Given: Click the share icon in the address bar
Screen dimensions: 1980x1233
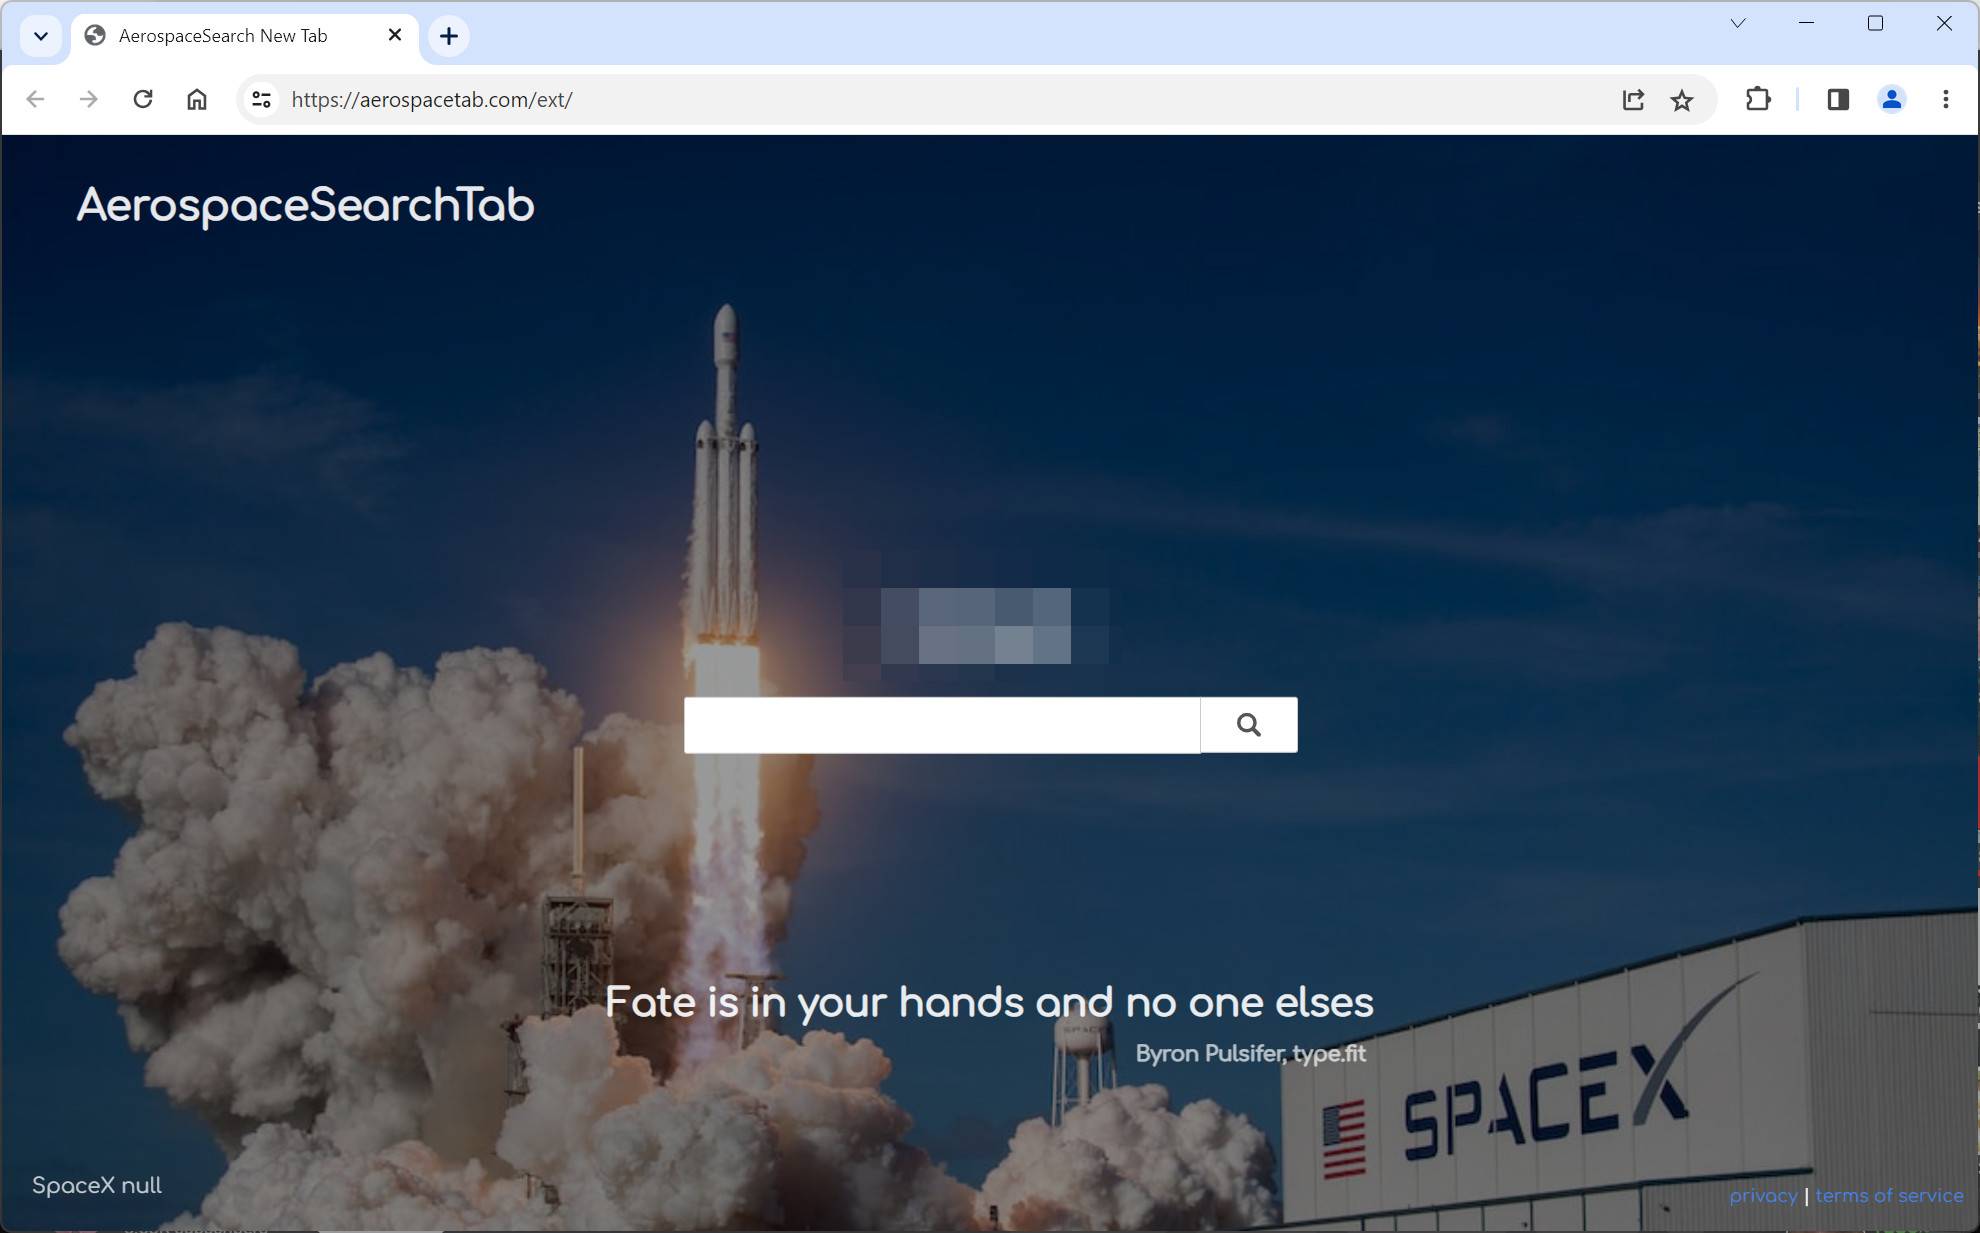Looking at the screenshot, I should point(1632,99).
